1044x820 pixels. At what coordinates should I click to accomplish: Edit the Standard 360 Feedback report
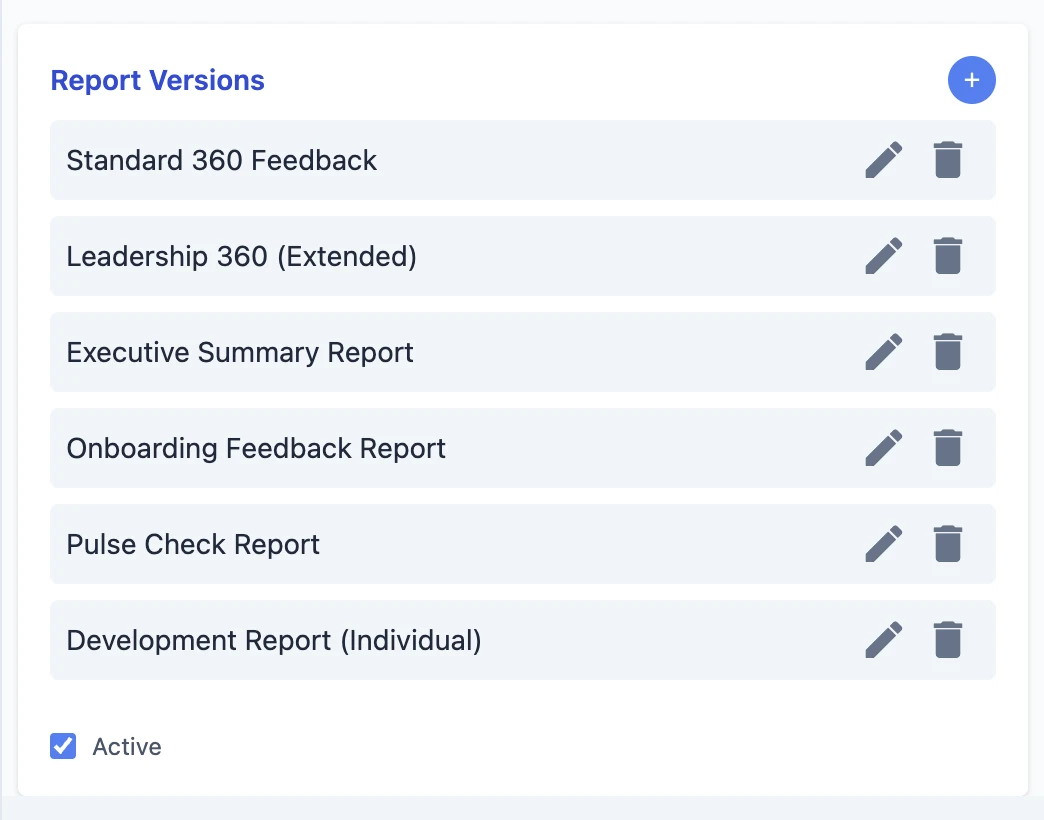click(x=883, y=160)
